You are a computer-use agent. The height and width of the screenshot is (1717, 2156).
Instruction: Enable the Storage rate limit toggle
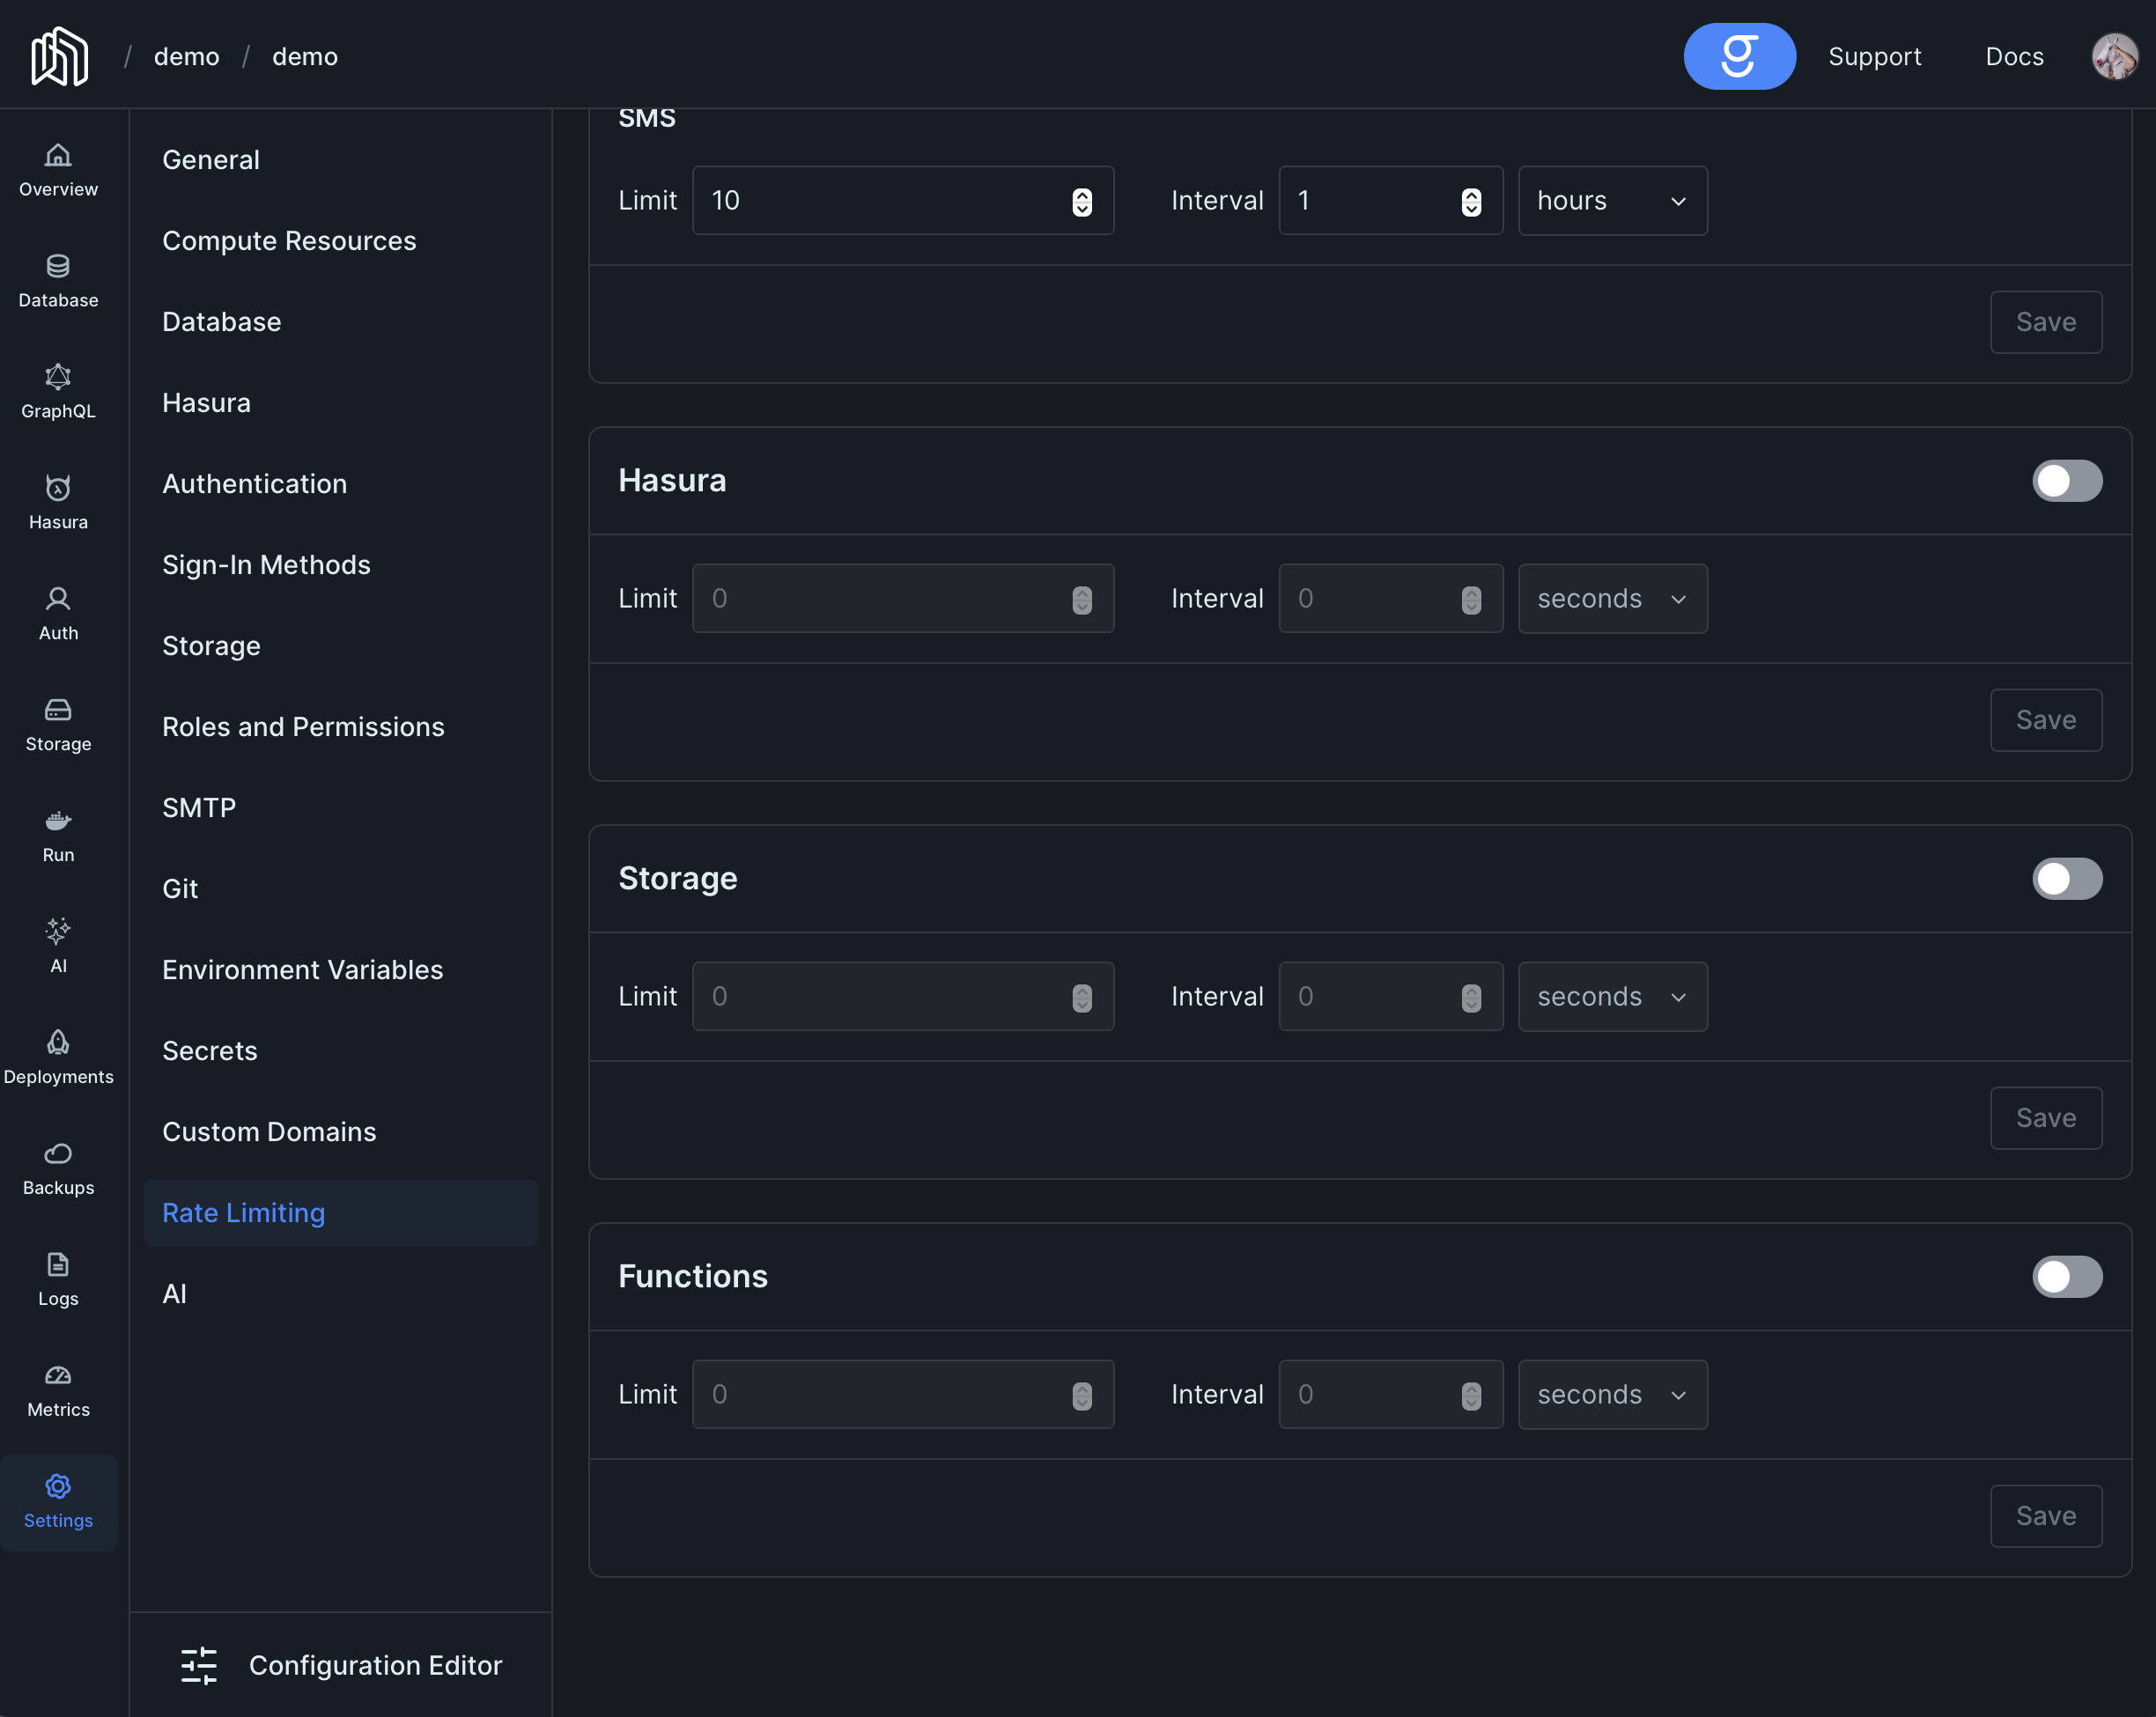point(2066,879)
